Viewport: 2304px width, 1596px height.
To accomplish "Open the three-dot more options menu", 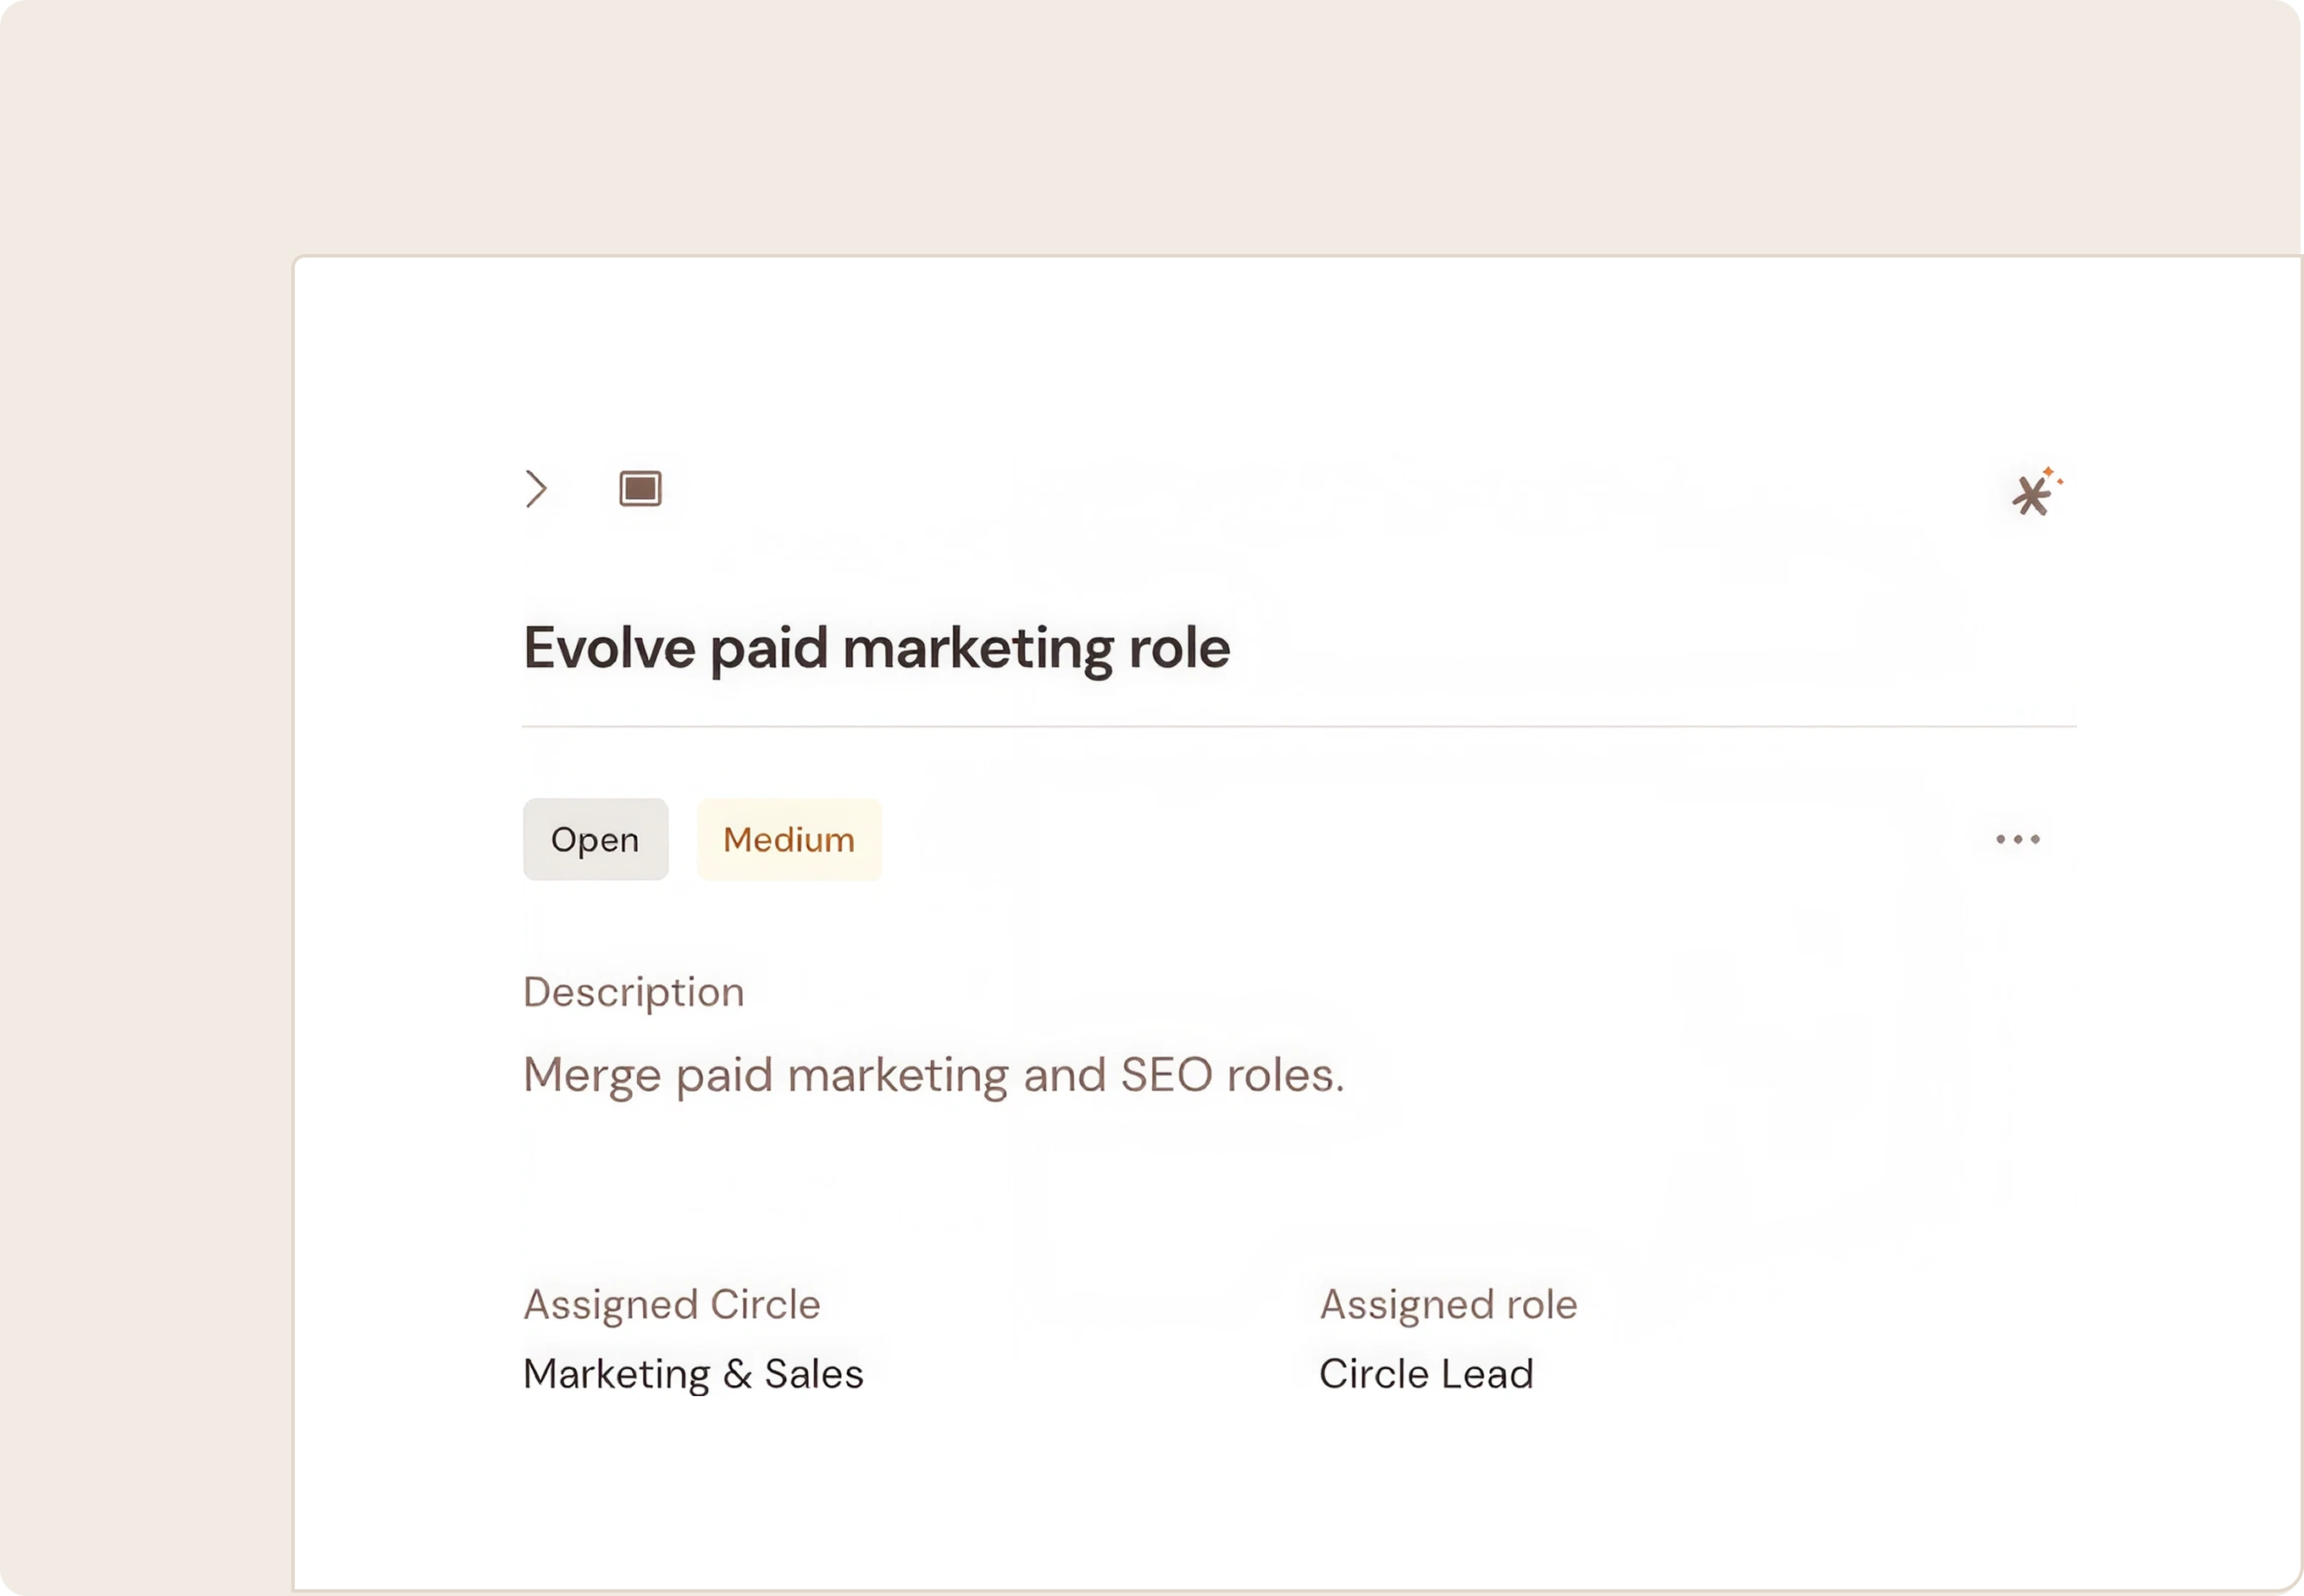I will pyautogui.click(x=2017, y=839).
